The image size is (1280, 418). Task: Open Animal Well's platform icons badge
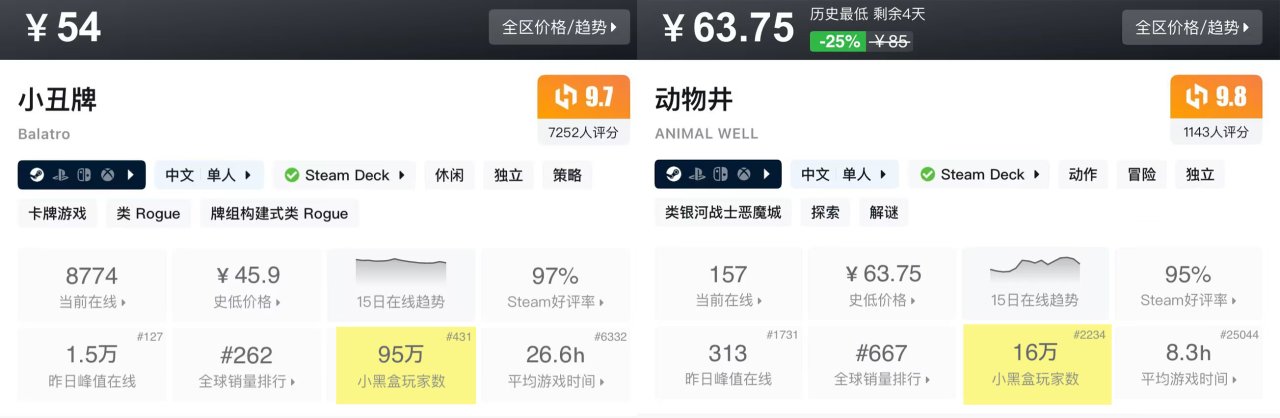click(718, 175)
